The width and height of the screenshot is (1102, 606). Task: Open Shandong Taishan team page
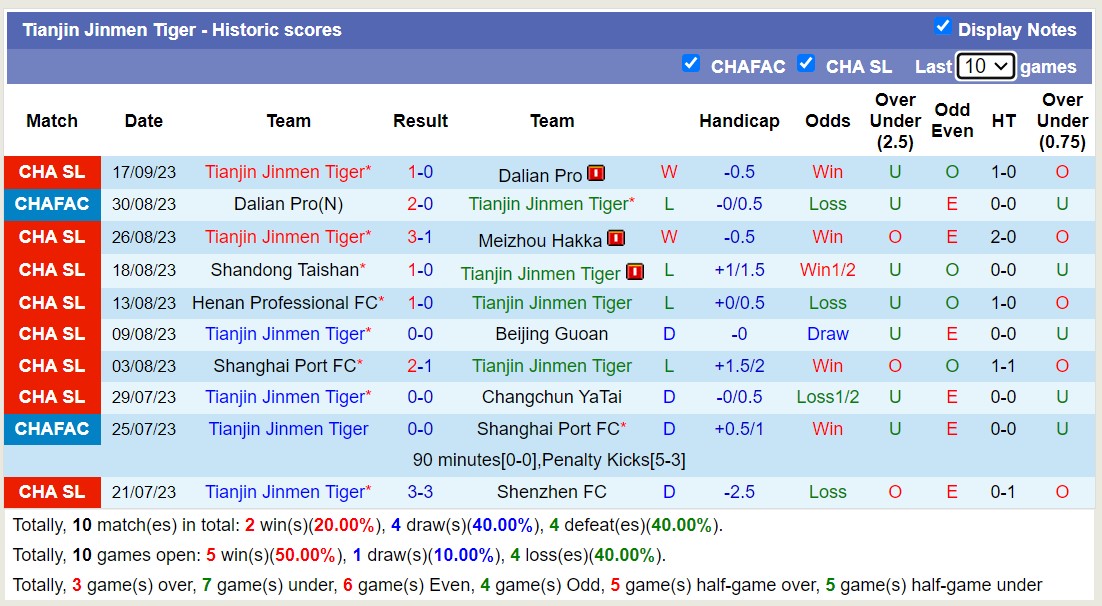click(x=285, y=270)
